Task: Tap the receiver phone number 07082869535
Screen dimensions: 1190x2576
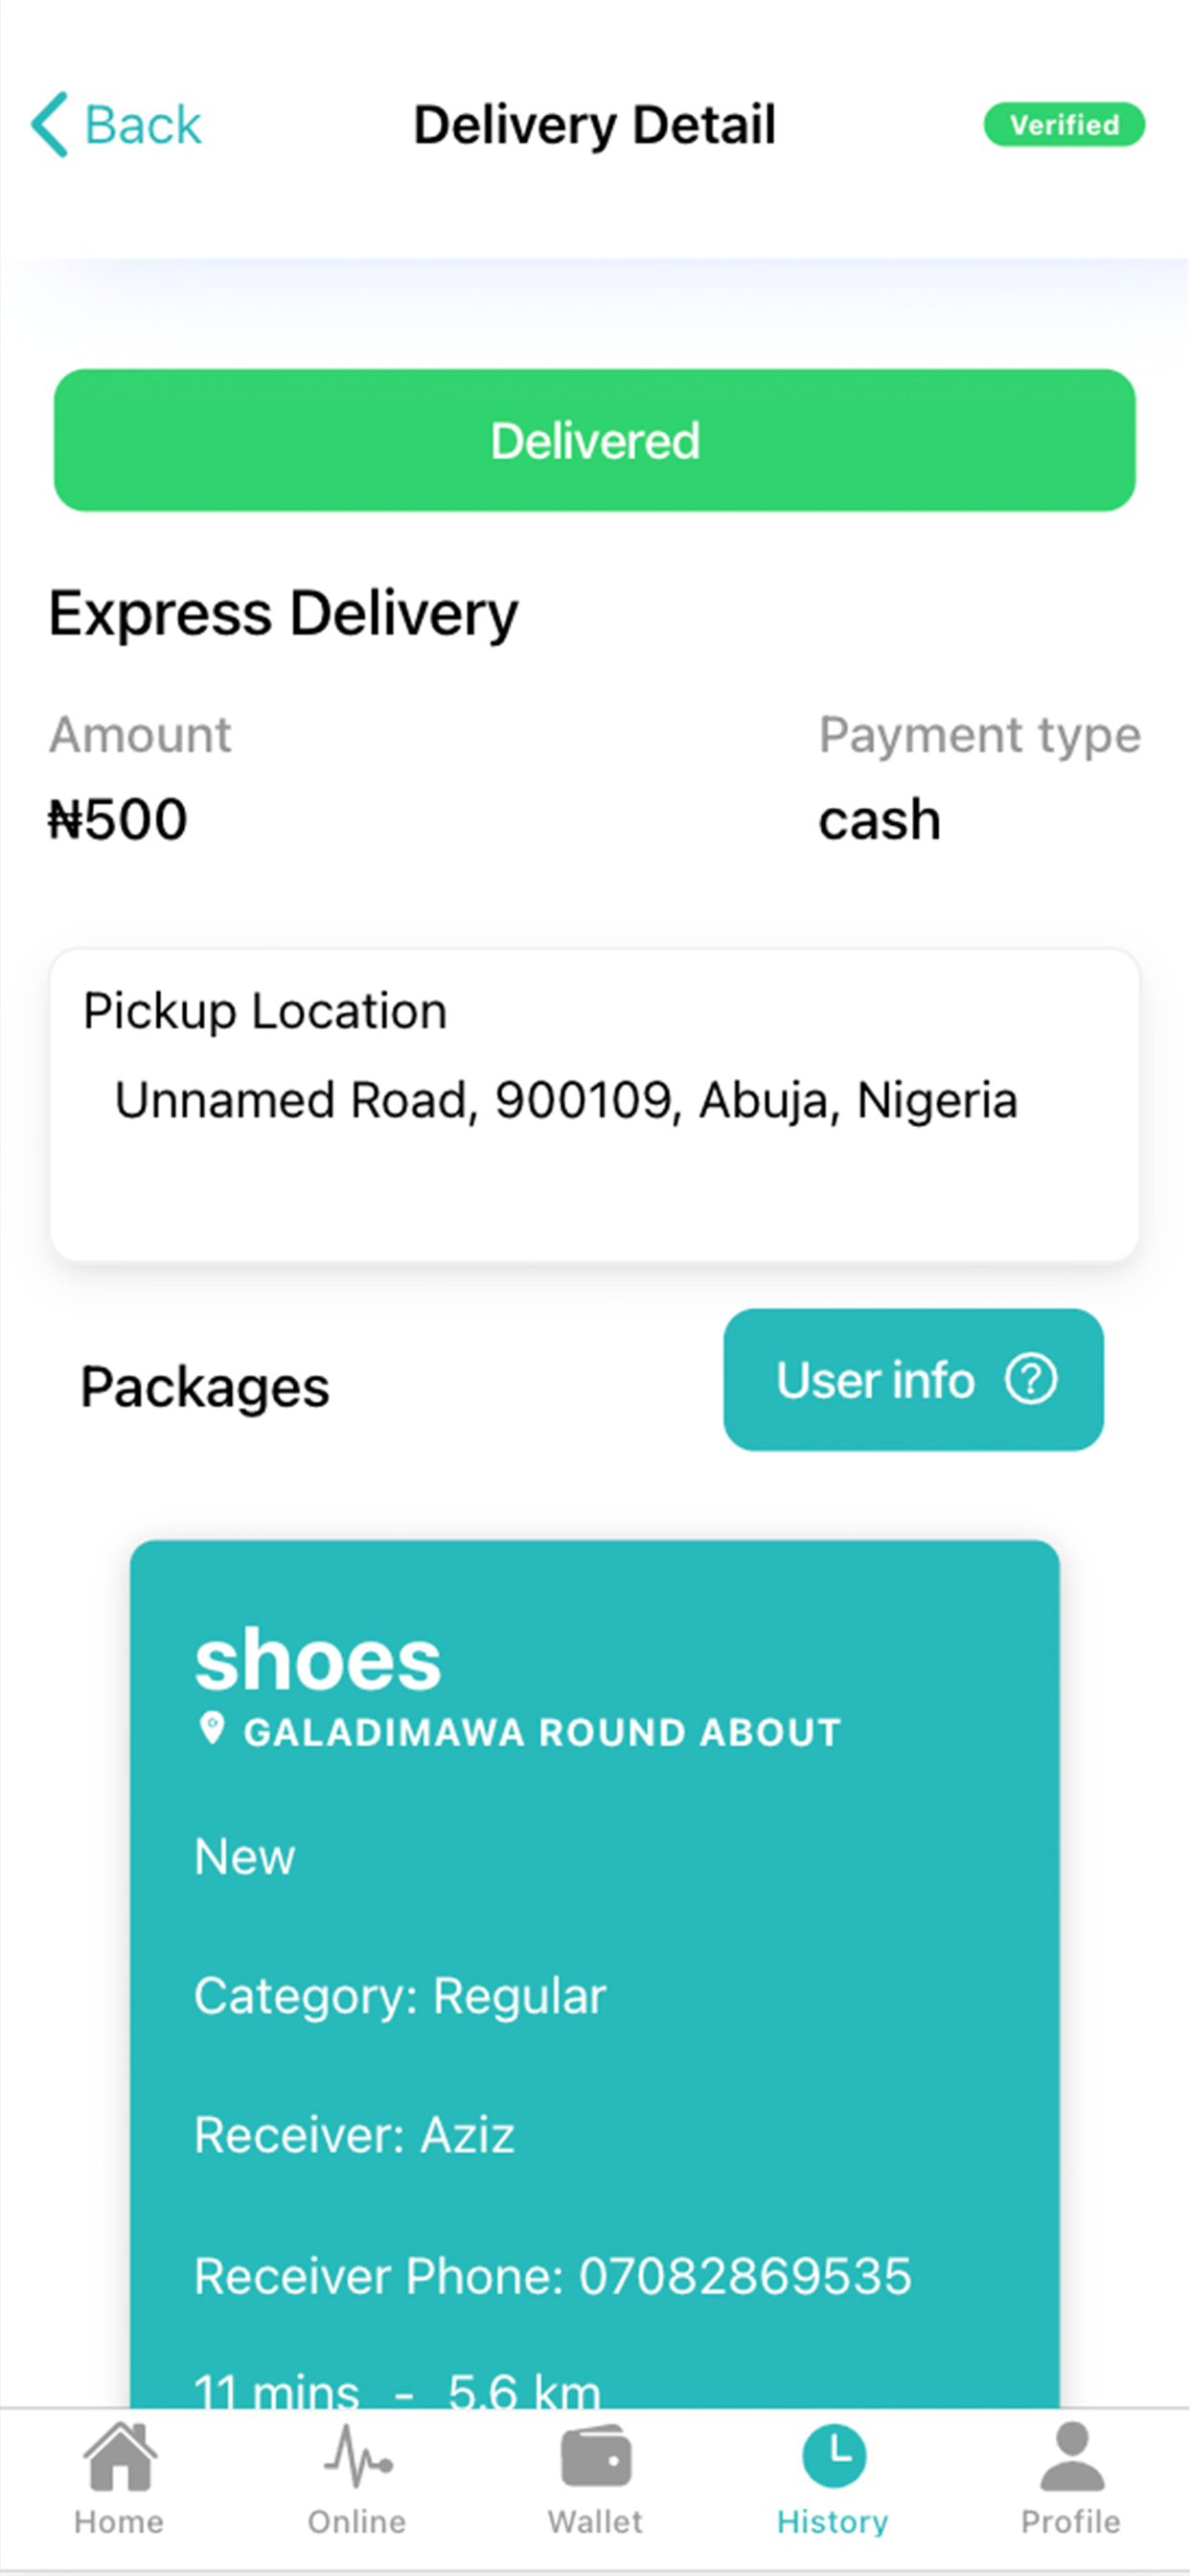Action: coord(745,2276)
